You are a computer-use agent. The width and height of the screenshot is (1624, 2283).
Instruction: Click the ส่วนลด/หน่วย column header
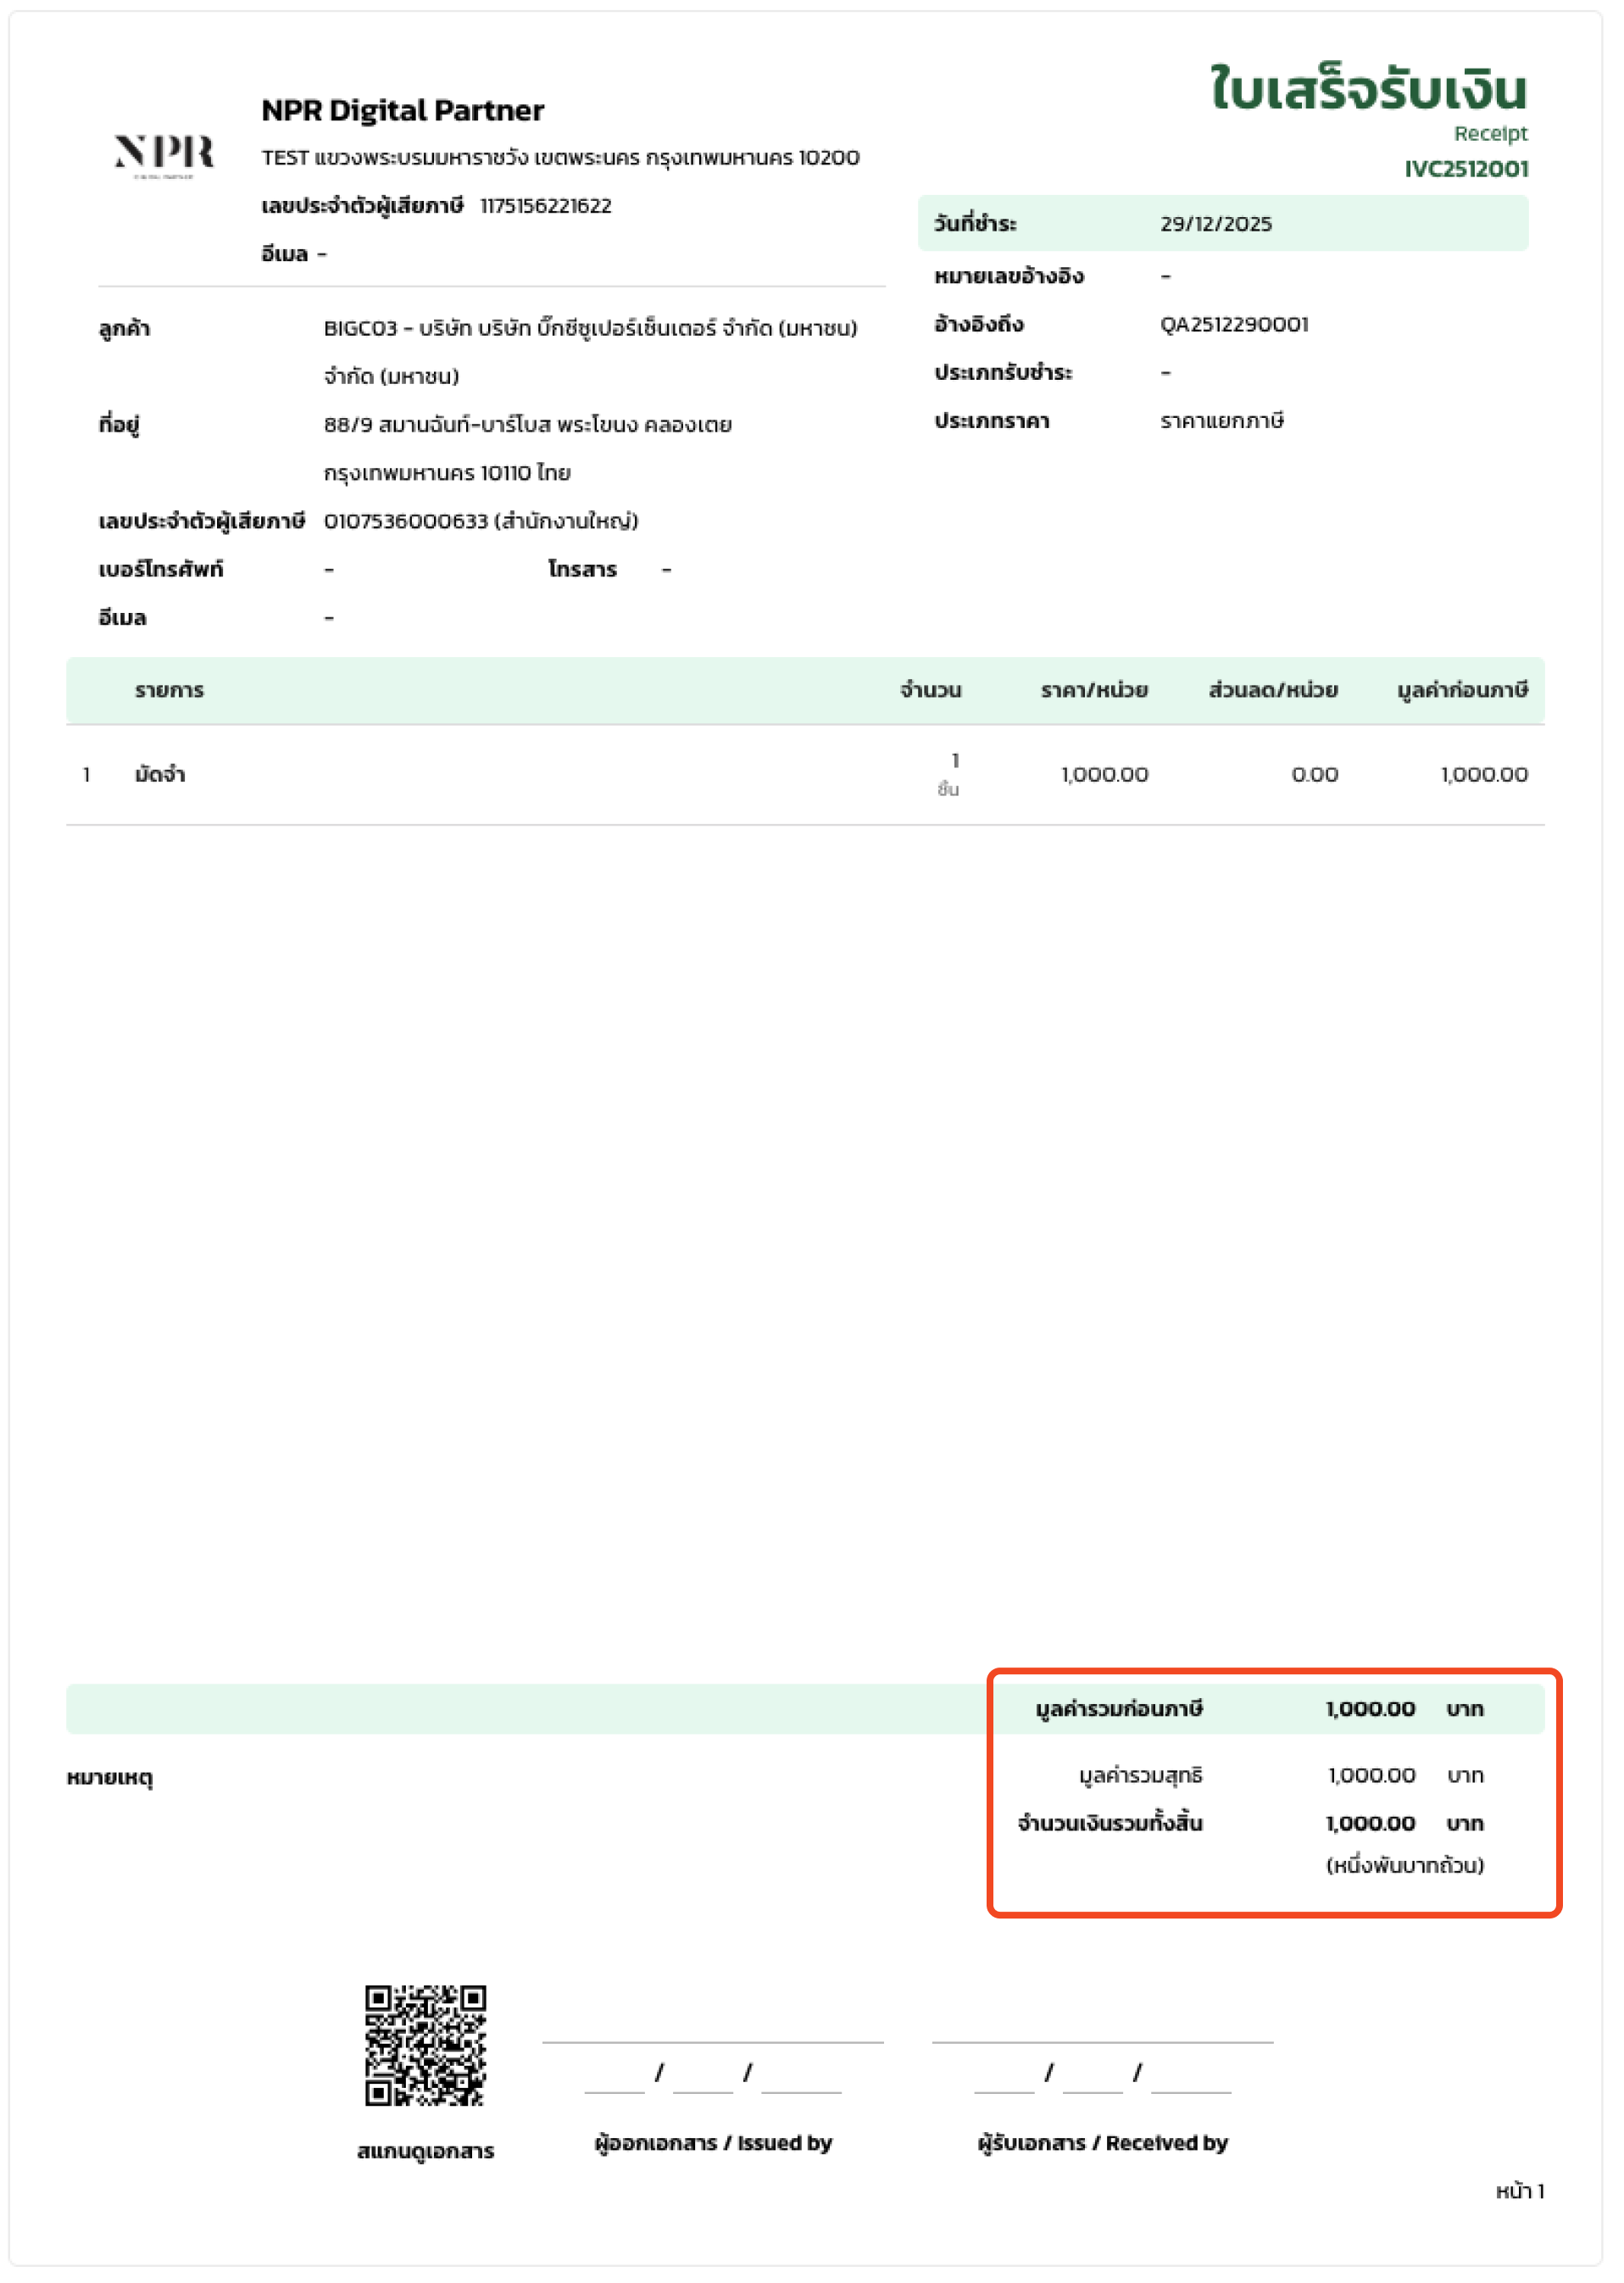click(x=1272, y=691)
